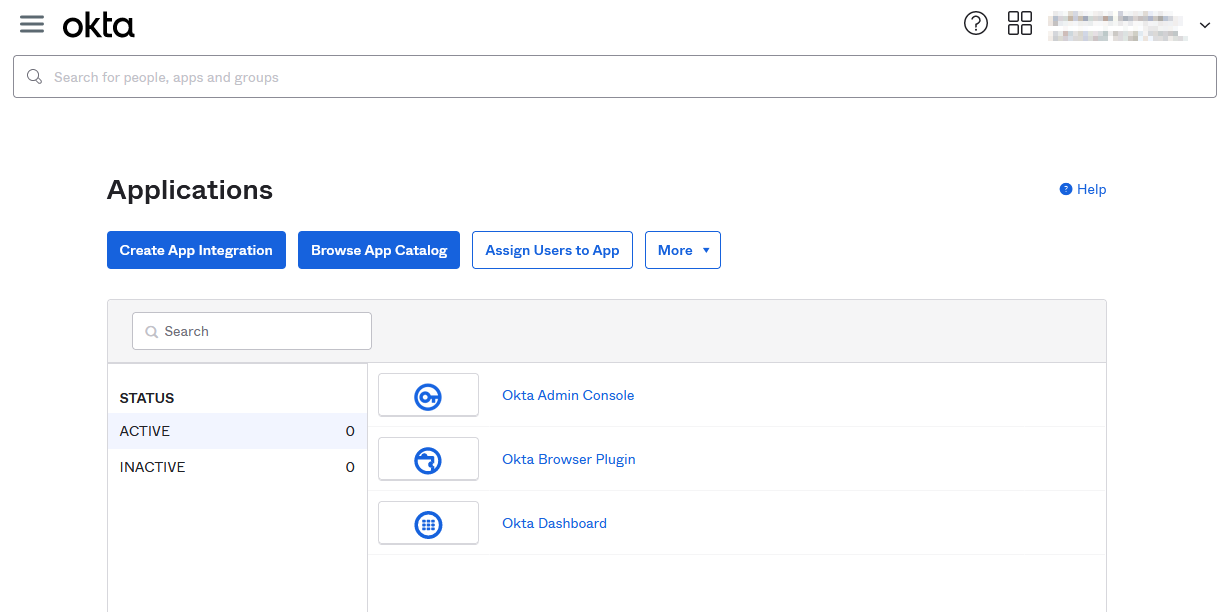Image resolution: width=1222 pixels, height=612 pixels.
Task: Open the navigation hamburger menu icon
Action: [x=31, y=24]
